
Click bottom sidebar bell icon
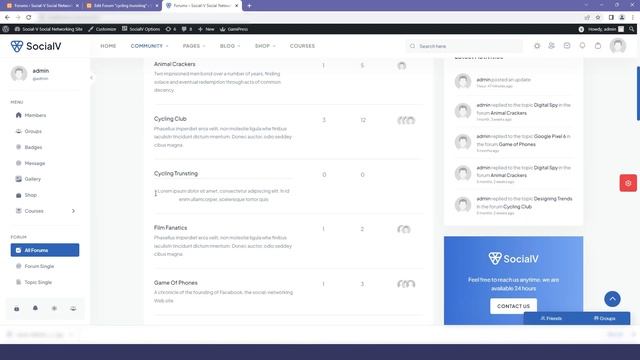click(35, 308)
